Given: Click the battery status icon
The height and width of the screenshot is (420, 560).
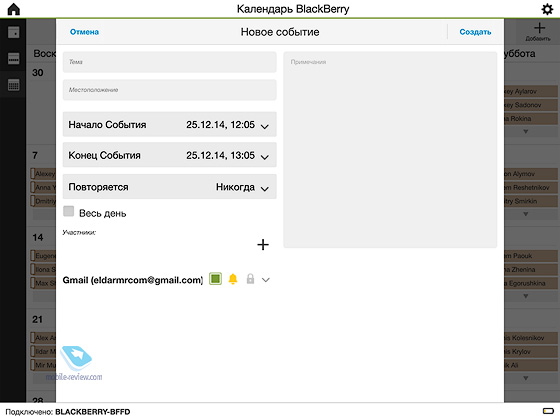Looking at the screenshot, I should pyautogui.click(x=548, y=411).
